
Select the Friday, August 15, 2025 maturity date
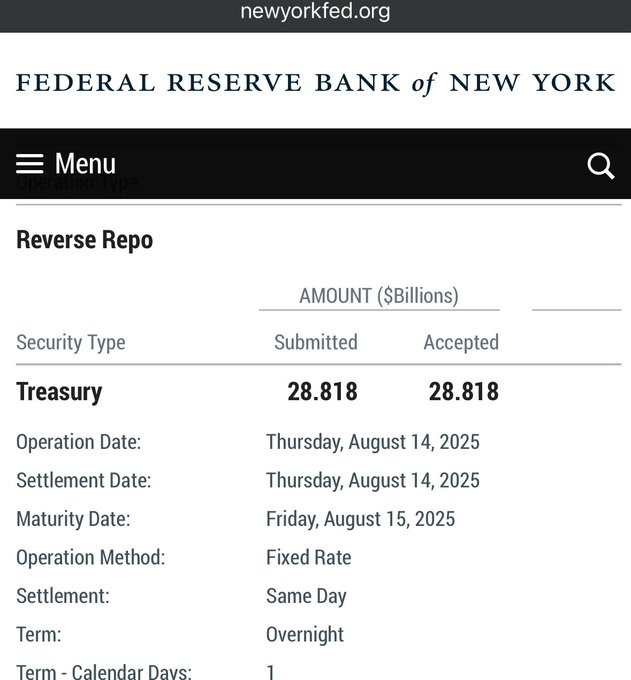pos(360,519)
